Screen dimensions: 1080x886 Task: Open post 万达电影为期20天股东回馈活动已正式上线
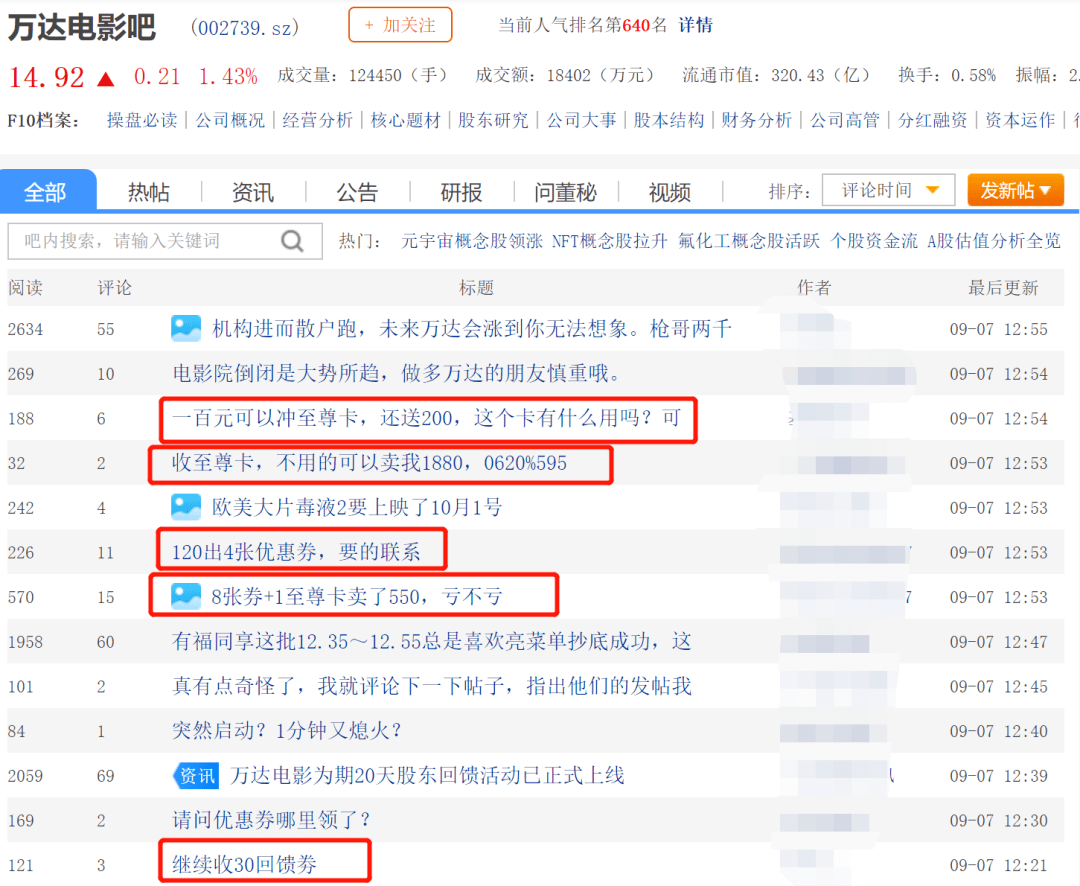[x=427, y=776]
